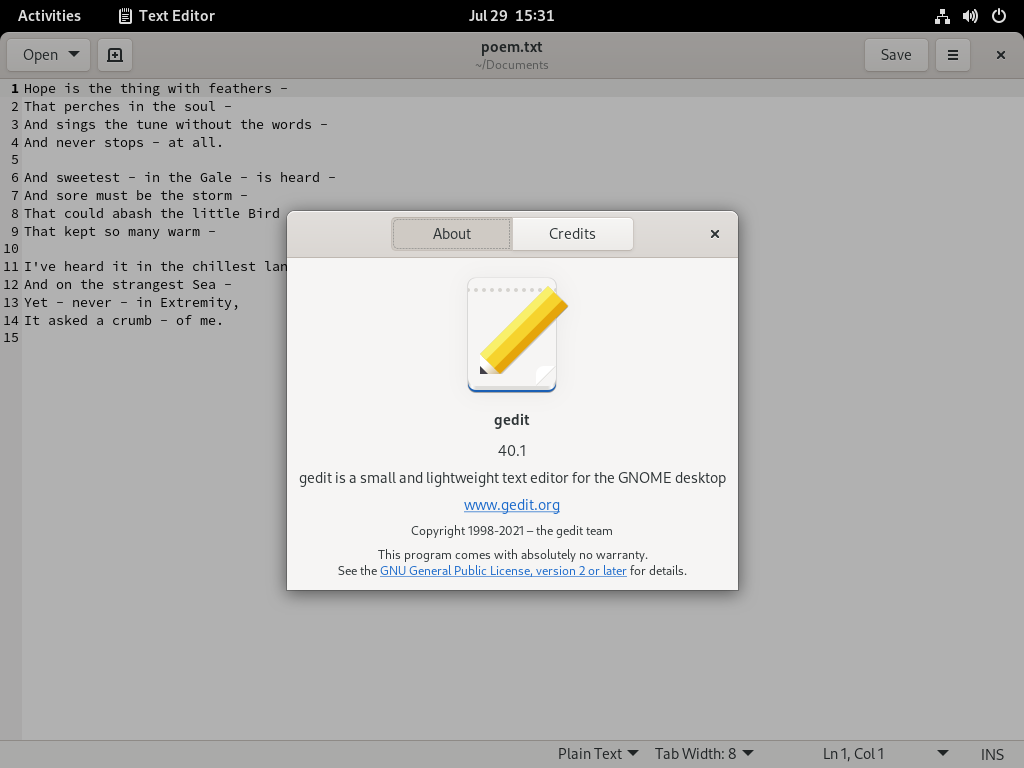
Task: Open the clock showing Jul 29 15:31
Action: (x=511, y=16)
